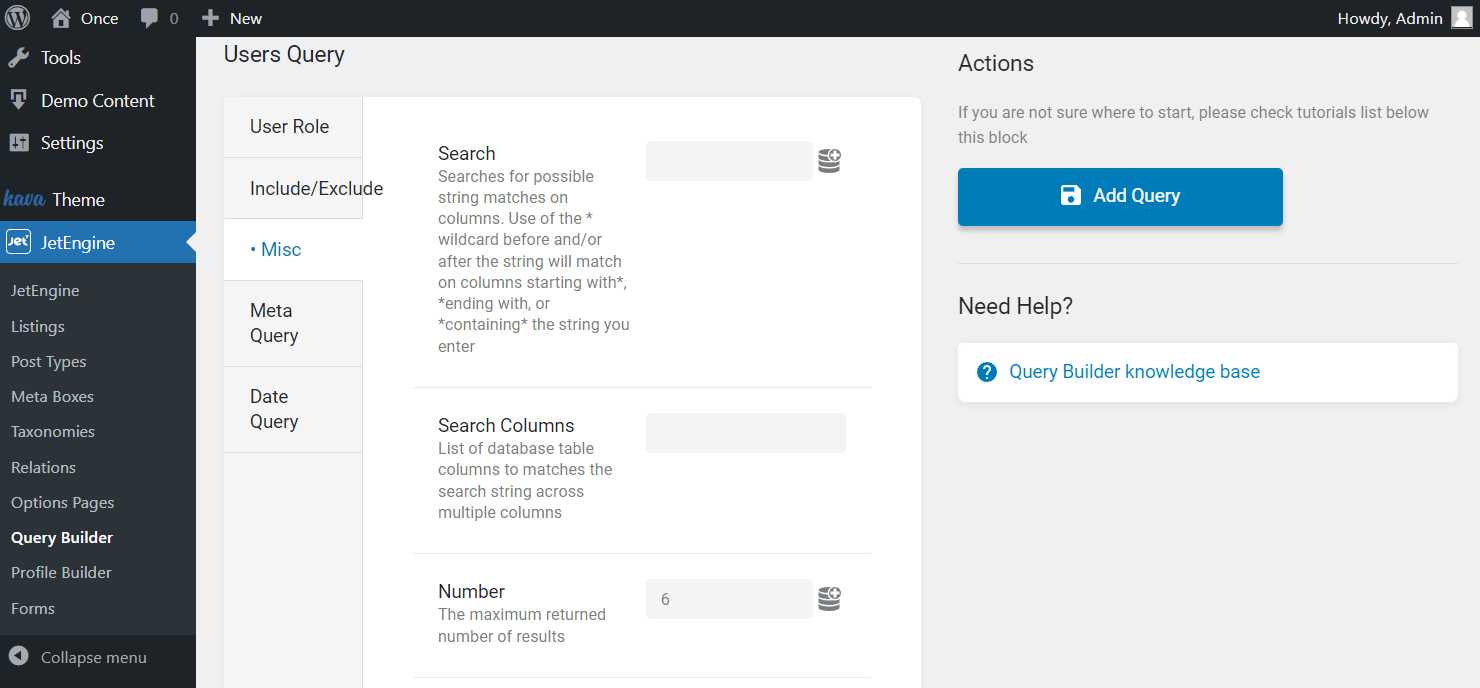Focus the Number input field showing 6
The height and width of the screenshot is (688, 1480).
tap(729, 599)
